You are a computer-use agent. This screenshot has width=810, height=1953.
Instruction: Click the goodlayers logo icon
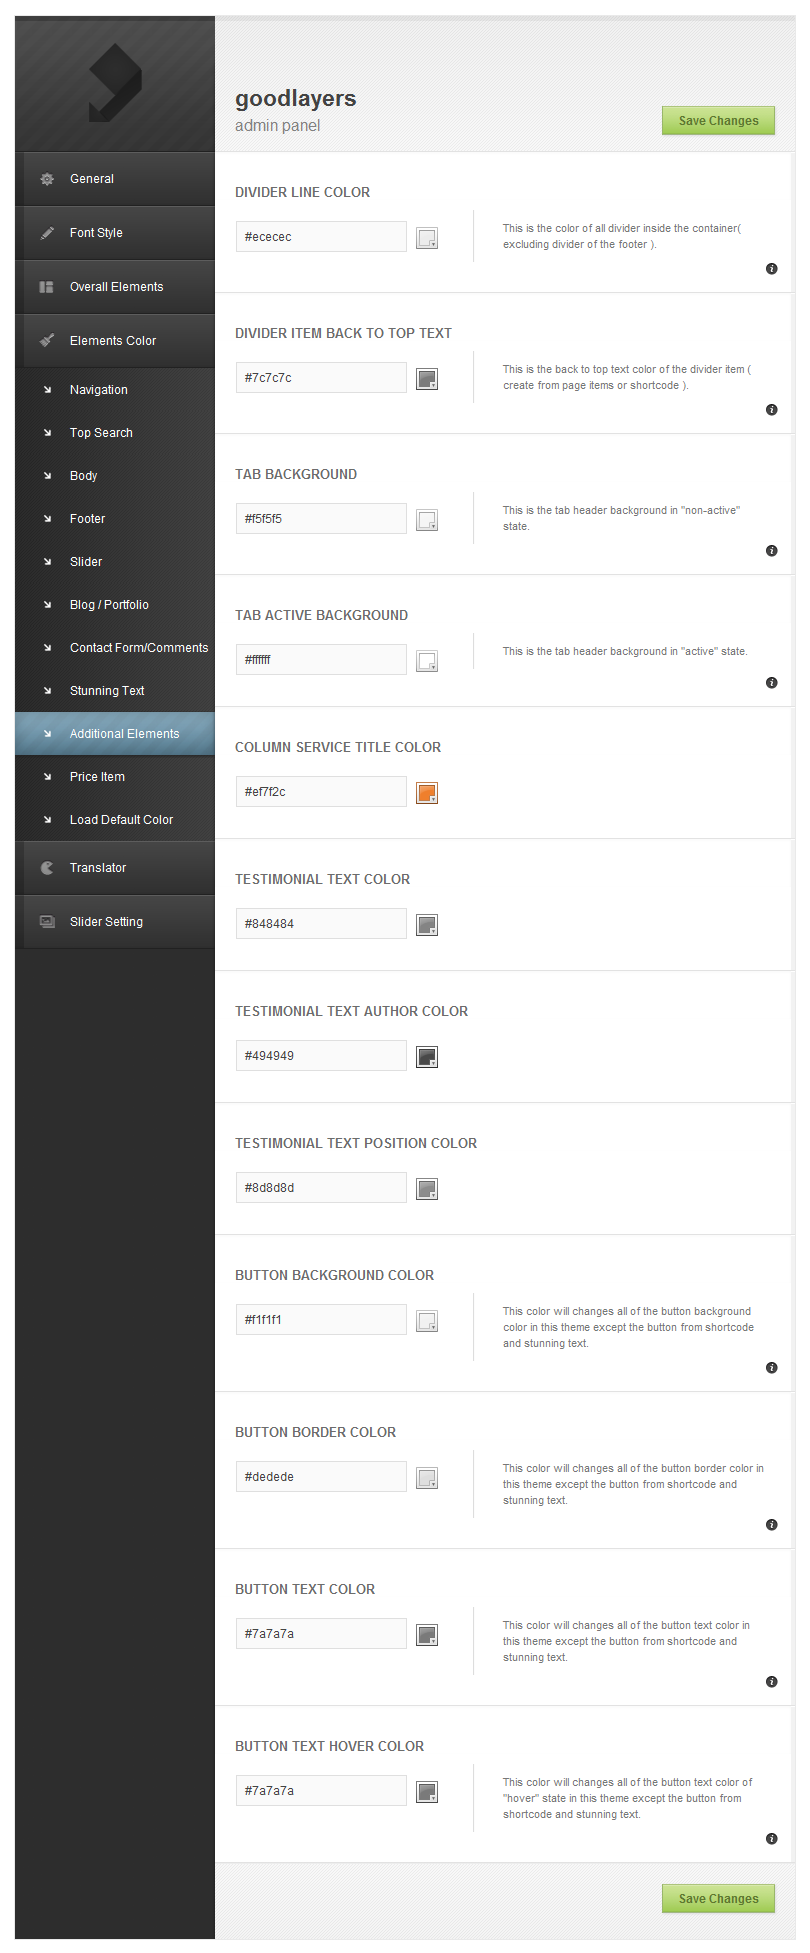[x=115, y=83]
